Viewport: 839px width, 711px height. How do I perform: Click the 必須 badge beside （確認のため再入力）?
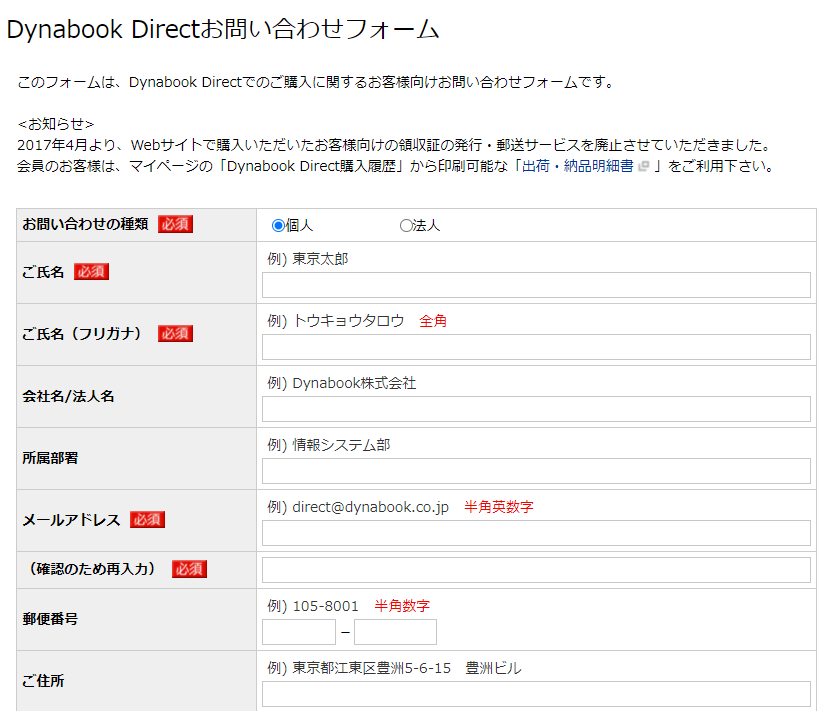[x=189, y=569]
